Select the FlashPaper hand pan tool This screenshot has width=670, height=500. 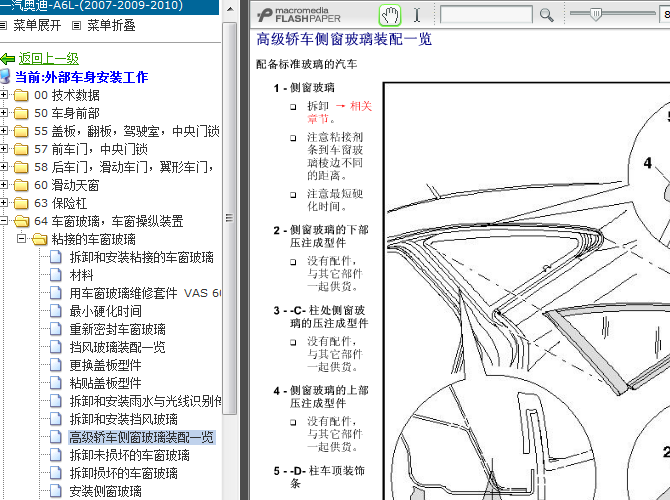[x=390, y=15]
